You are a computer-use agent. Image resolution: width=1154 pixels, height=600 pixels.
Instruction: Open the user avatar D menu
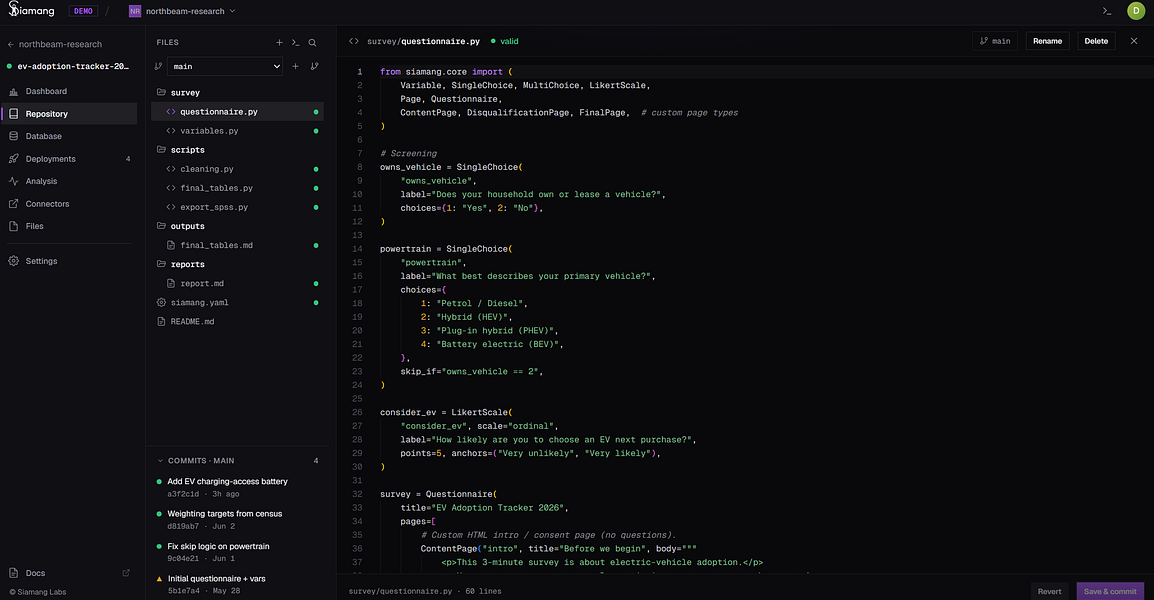click(1136, 11)
